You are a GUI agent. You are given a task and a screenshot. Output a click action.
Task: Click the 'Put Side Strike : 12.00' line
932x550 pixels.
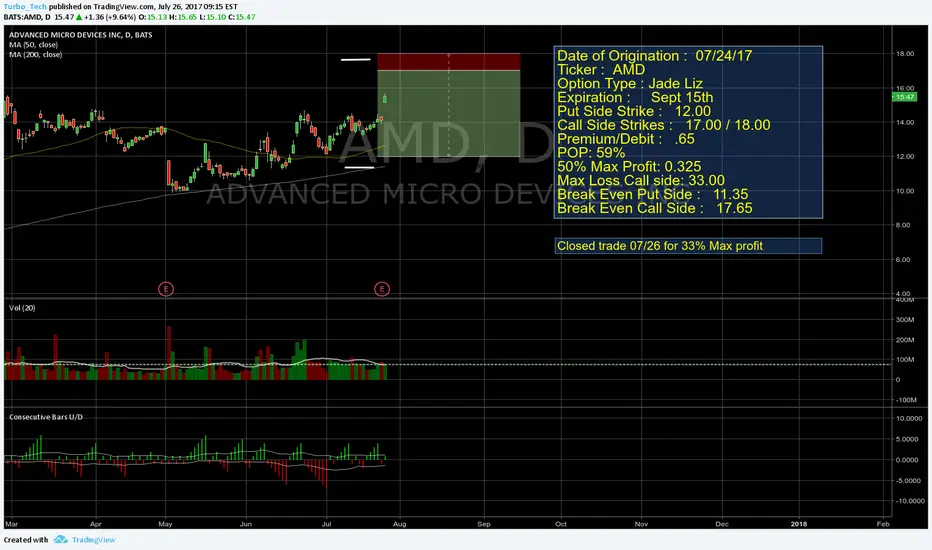[634, 111]
